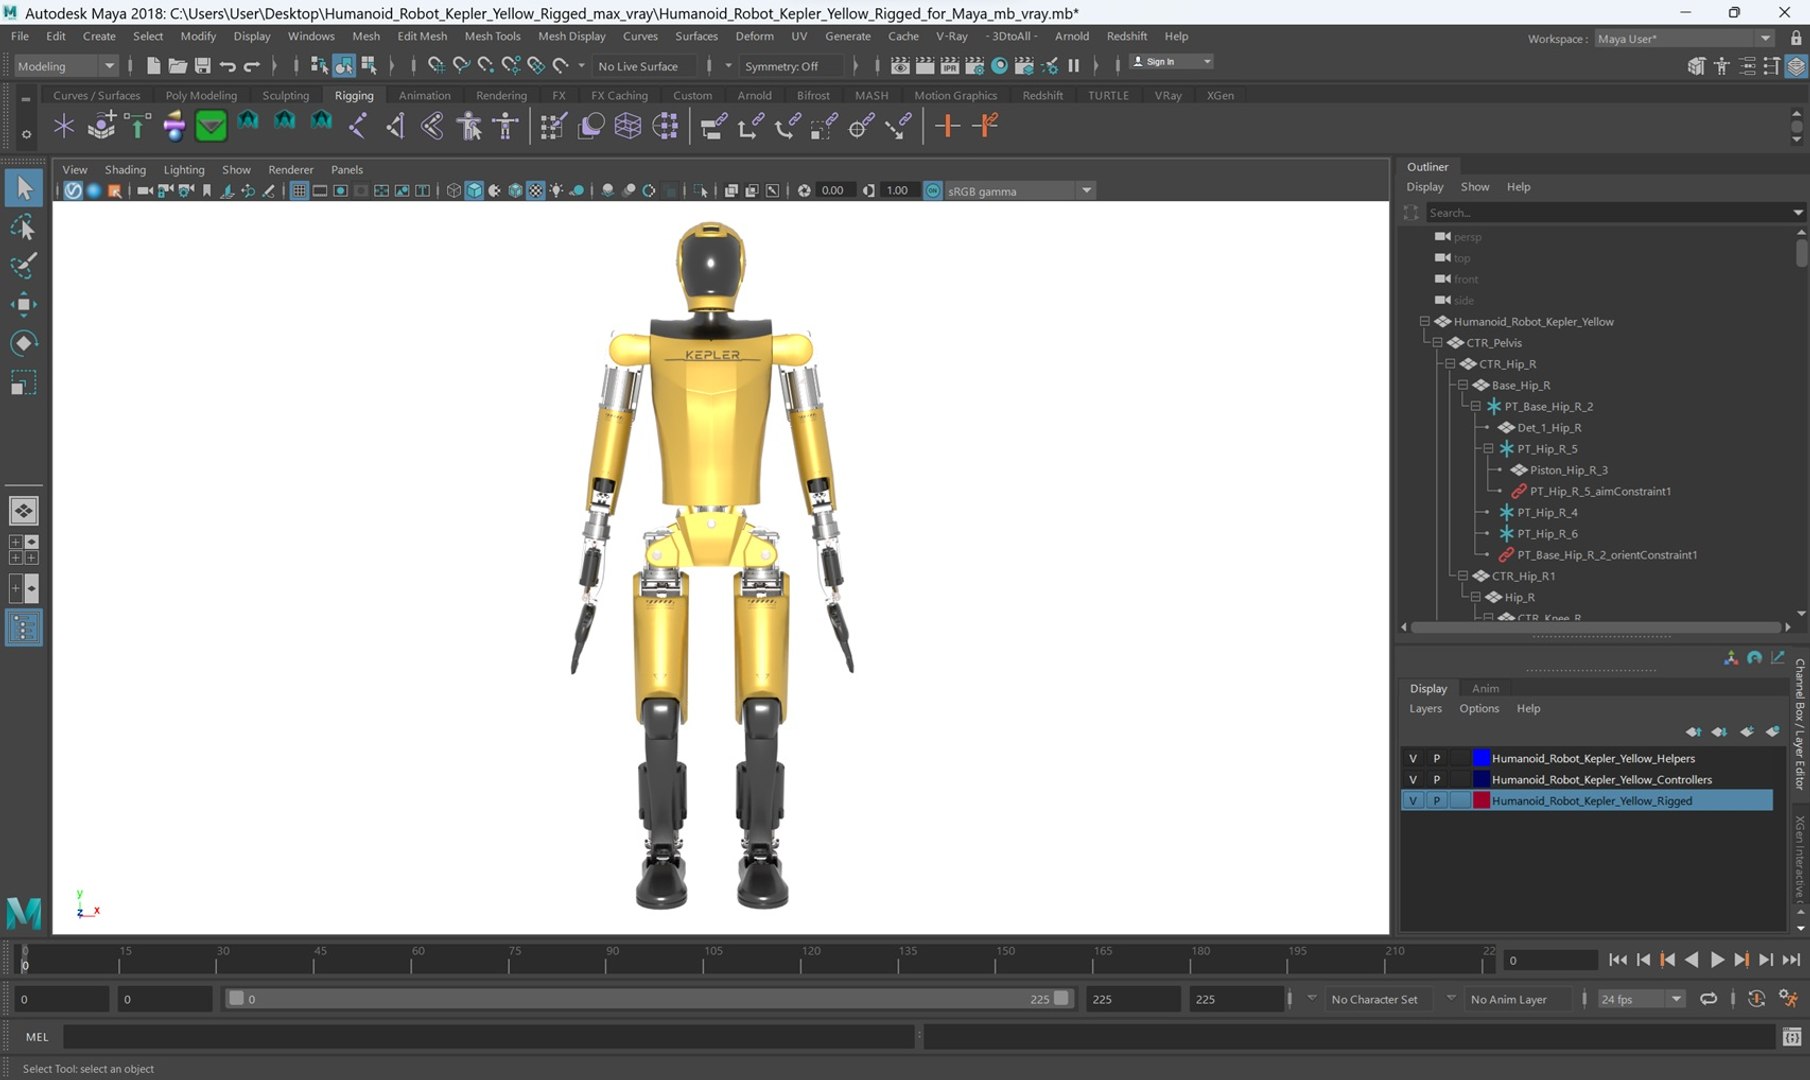Screen dimensions: 1810x1080
Task: Click the red color swatch of Rigged layer
Action: coord(1481,800)
